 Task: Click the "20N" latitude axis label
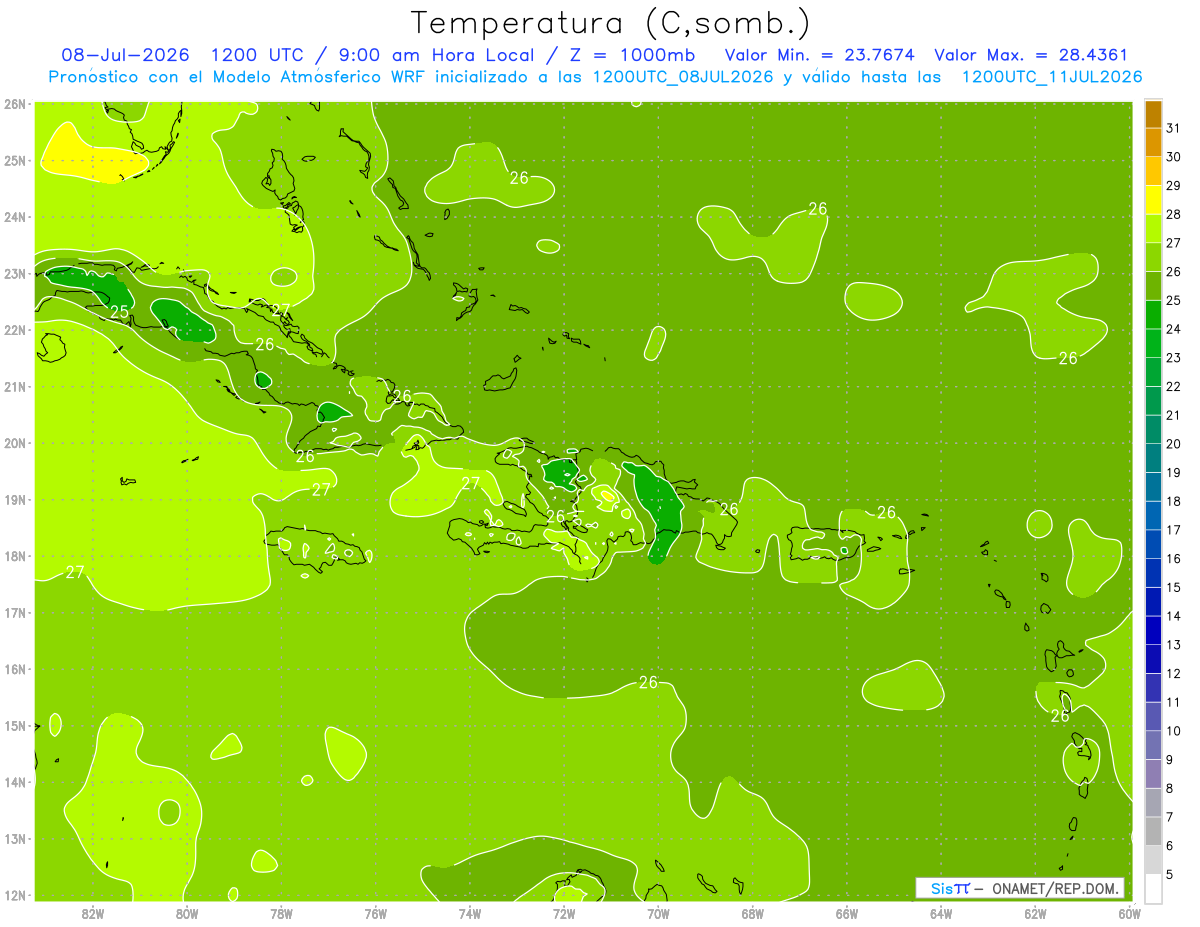pos(14,443)
